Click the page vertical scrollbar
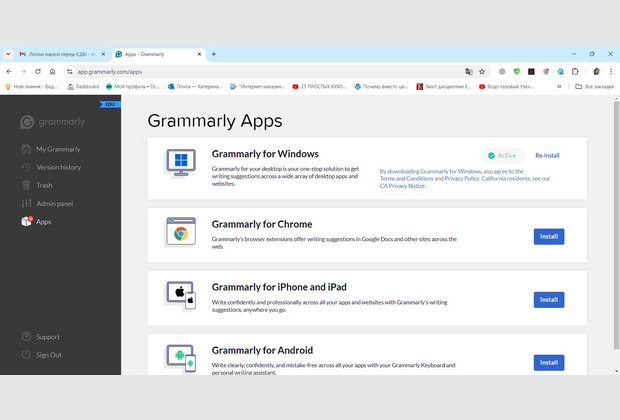Image resolution: width=620 pixels, height=420 pixels. coord(616,225)
